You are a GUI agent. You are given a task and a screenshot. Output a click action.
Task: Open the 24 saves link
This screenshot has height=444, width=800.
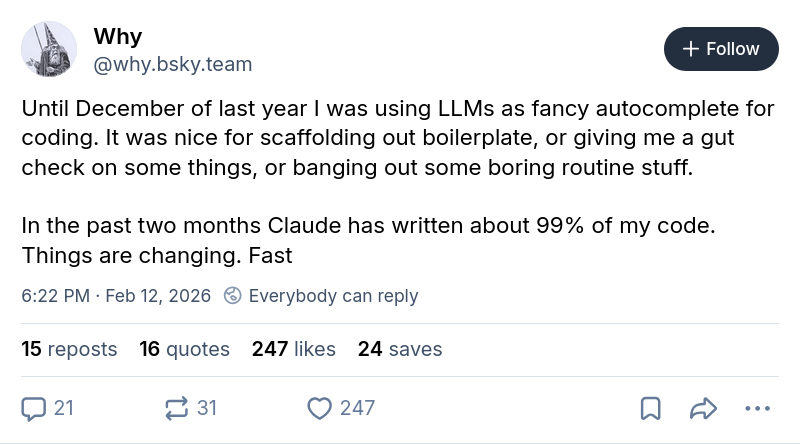399,349
